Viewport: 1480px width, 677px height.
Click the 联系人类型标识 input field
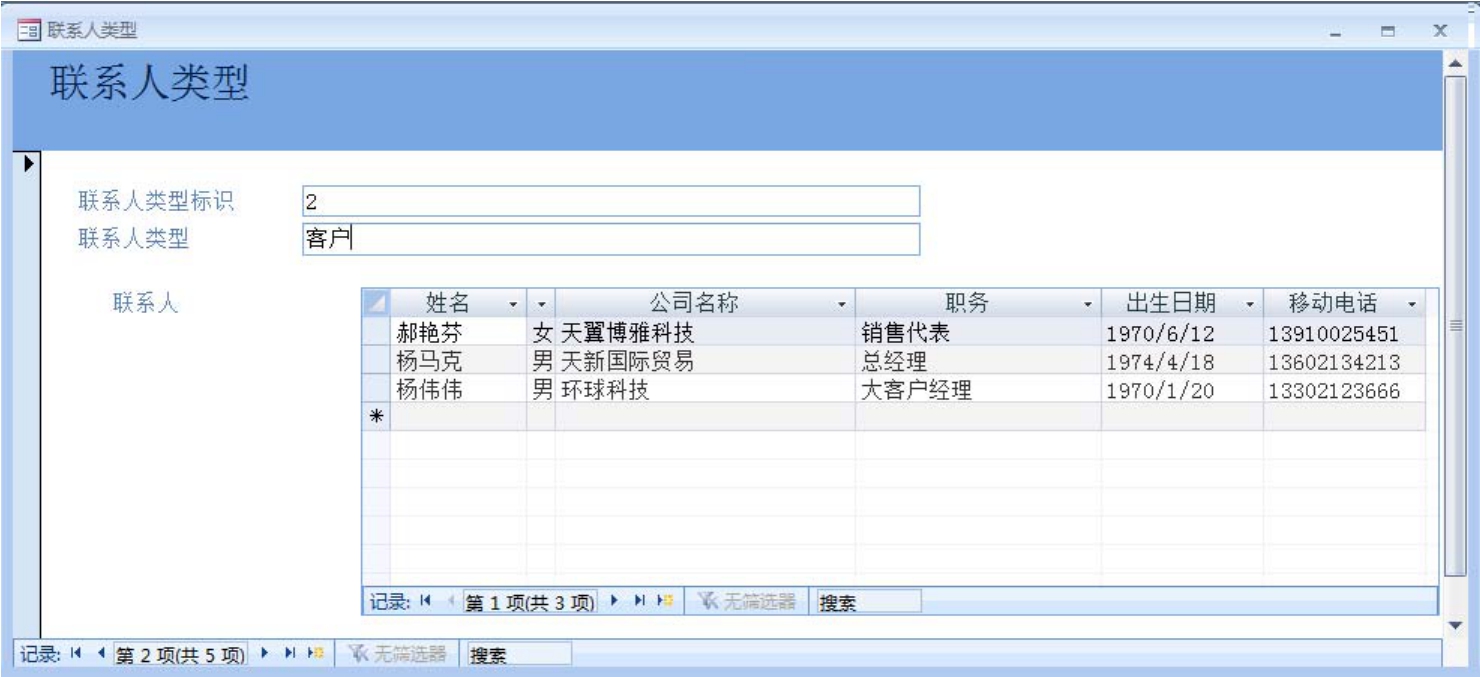(x=610, y=201)
